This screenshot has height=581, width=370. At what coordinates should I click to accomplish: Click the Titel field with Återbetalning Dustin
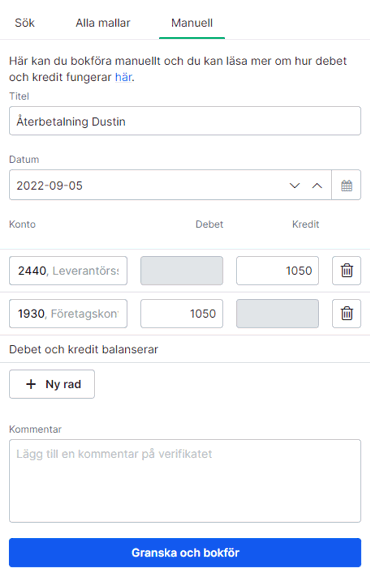185,121
